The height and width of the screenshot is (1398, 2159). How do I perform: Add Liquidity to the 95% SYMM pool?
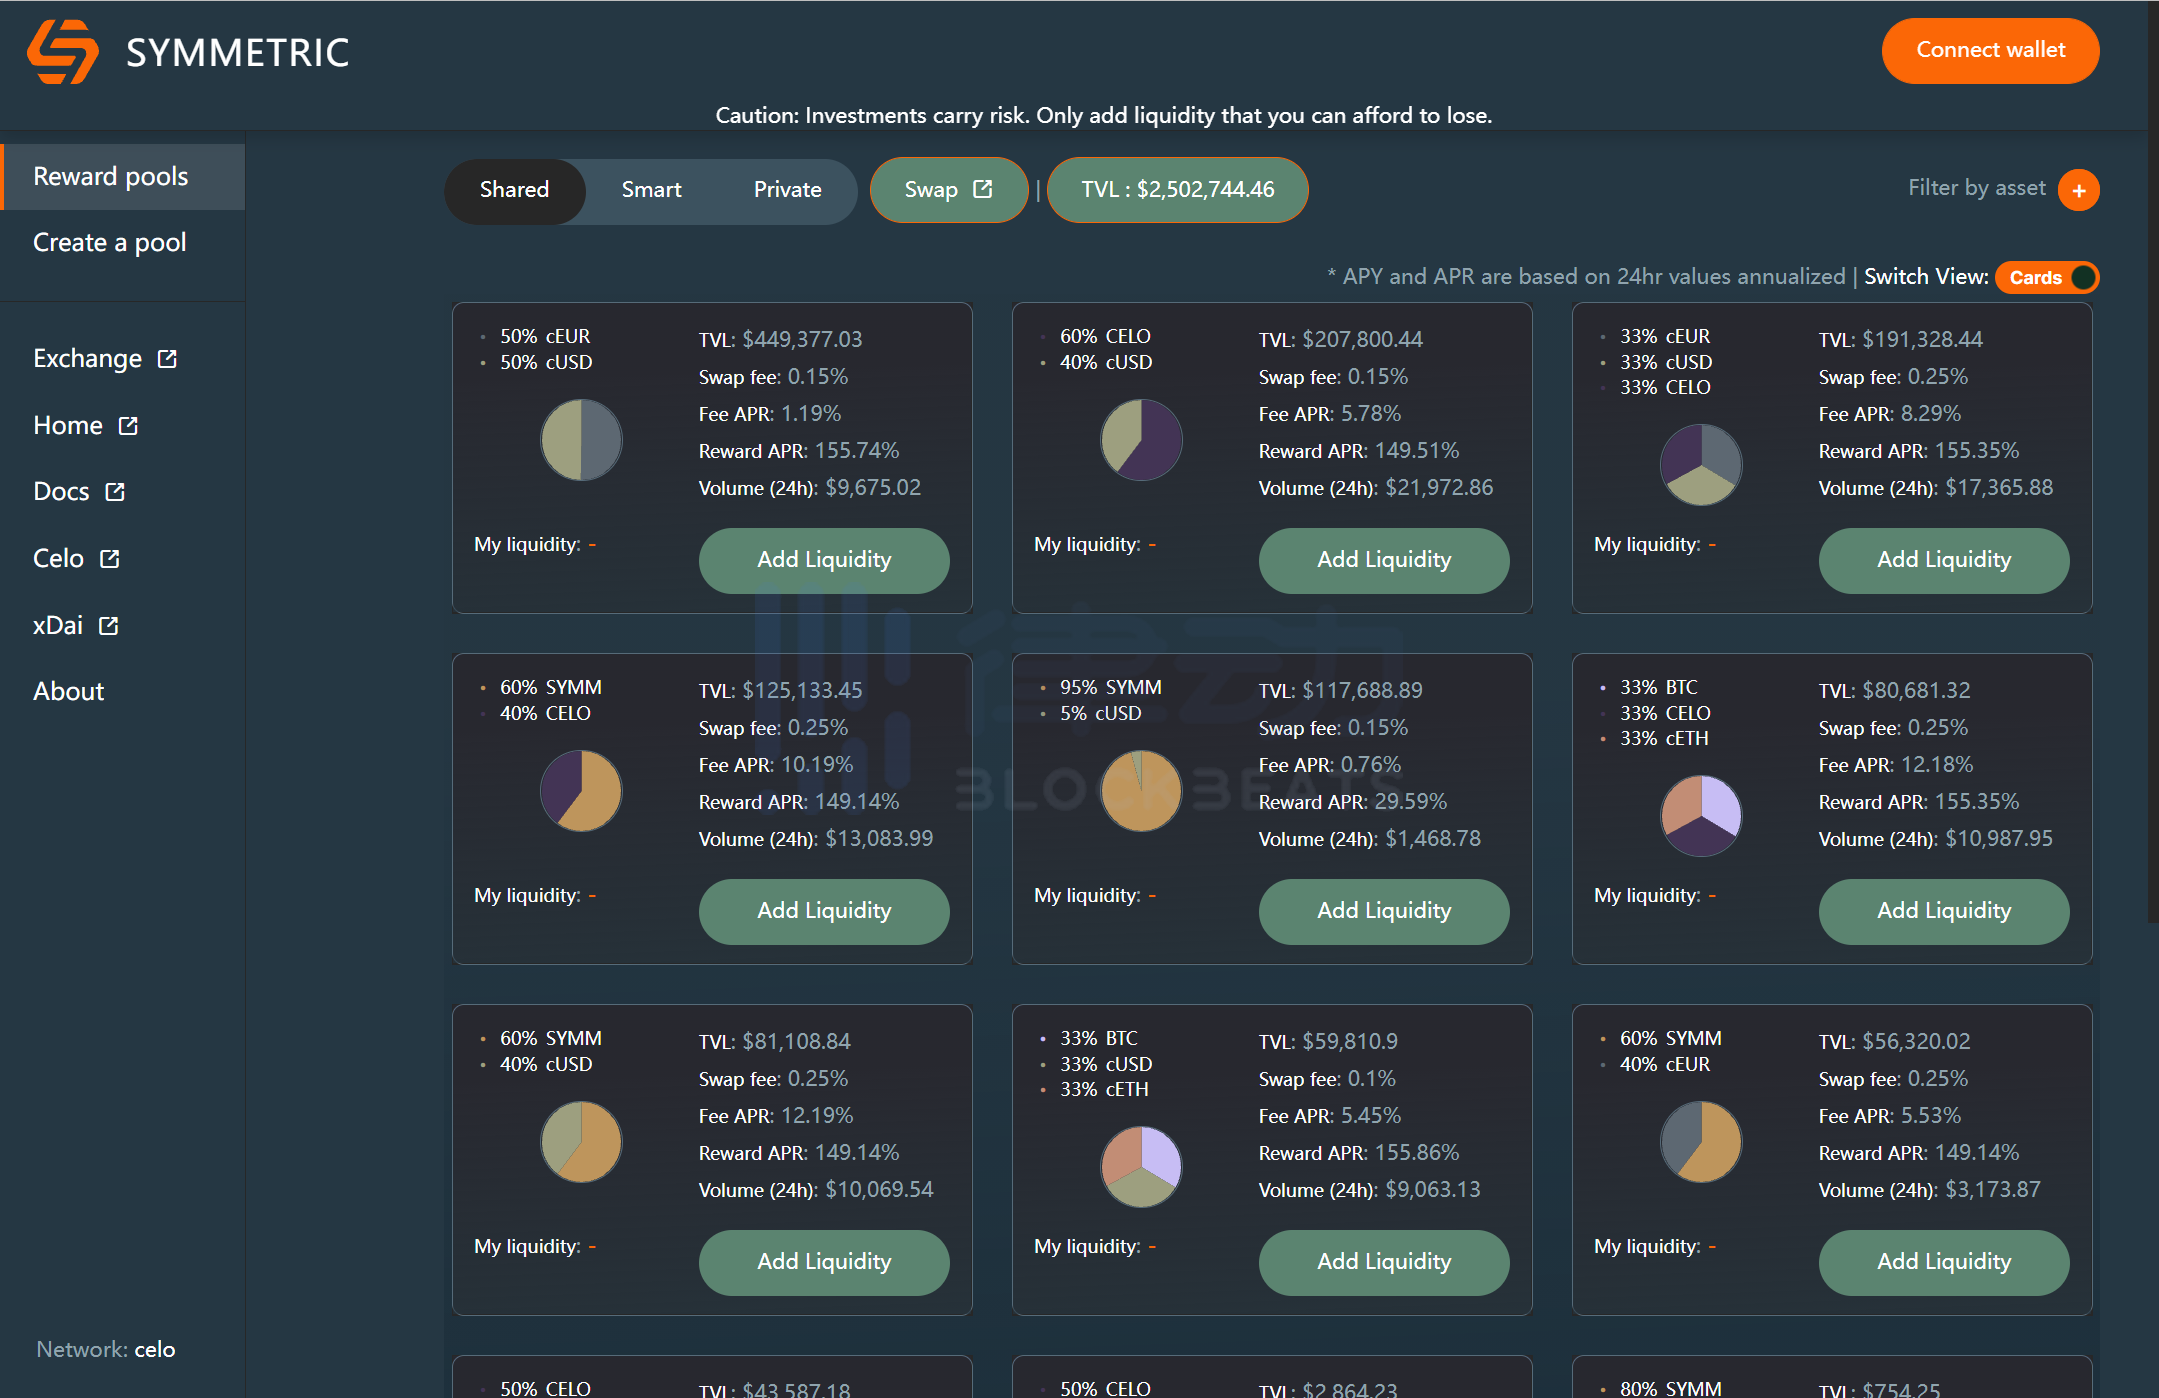coord(1383,911)
